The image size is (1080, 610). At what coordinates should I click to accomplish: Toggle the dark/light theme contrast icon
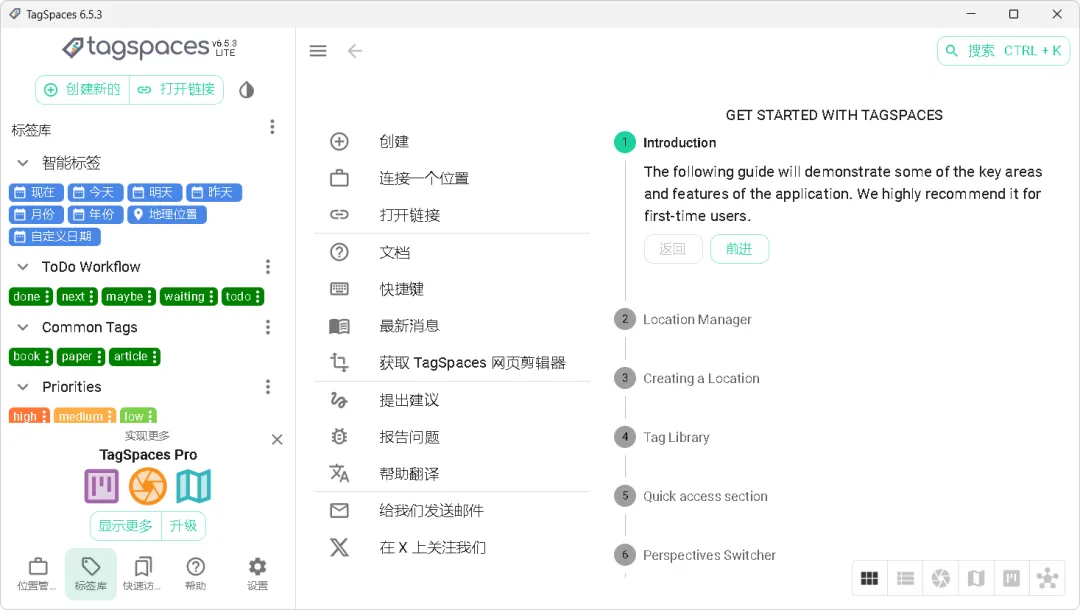pyautogui.click(x=247, y=90)
